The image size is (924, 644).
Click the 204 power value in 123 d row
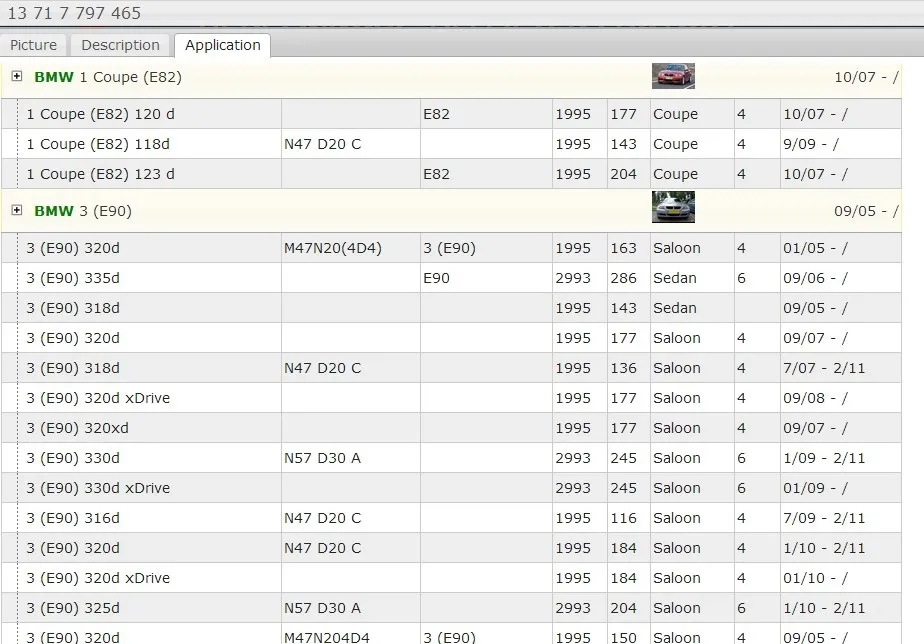623,174
